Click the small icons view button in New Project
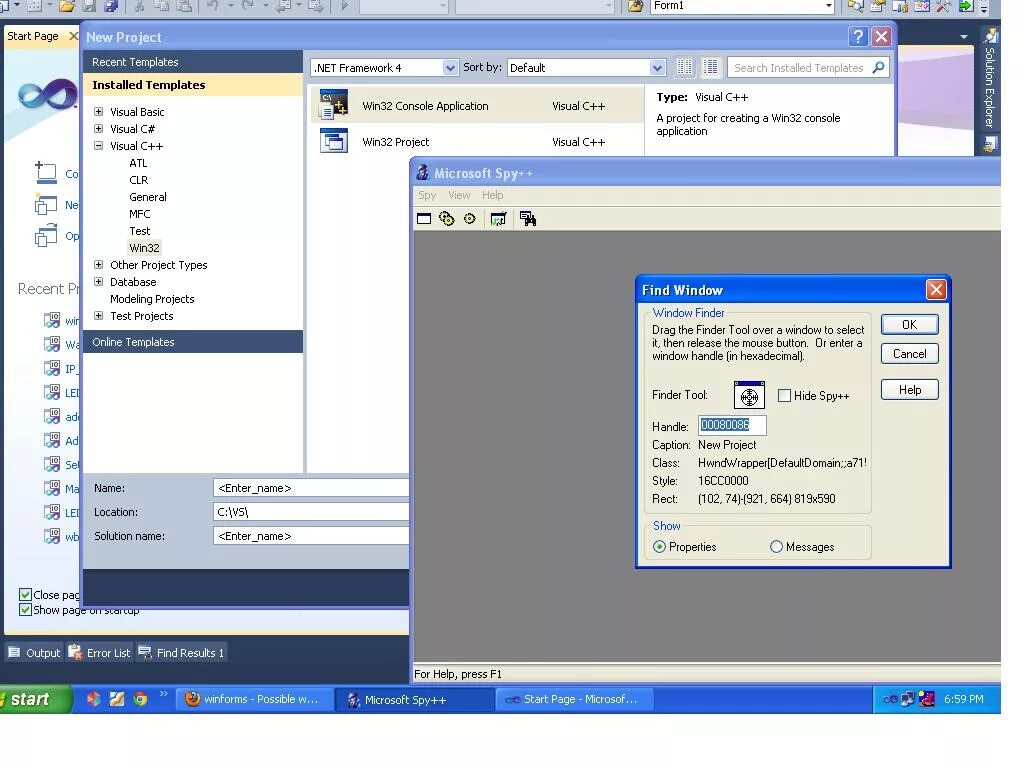Screen dimensions: 1024x768 click(684, 67)
